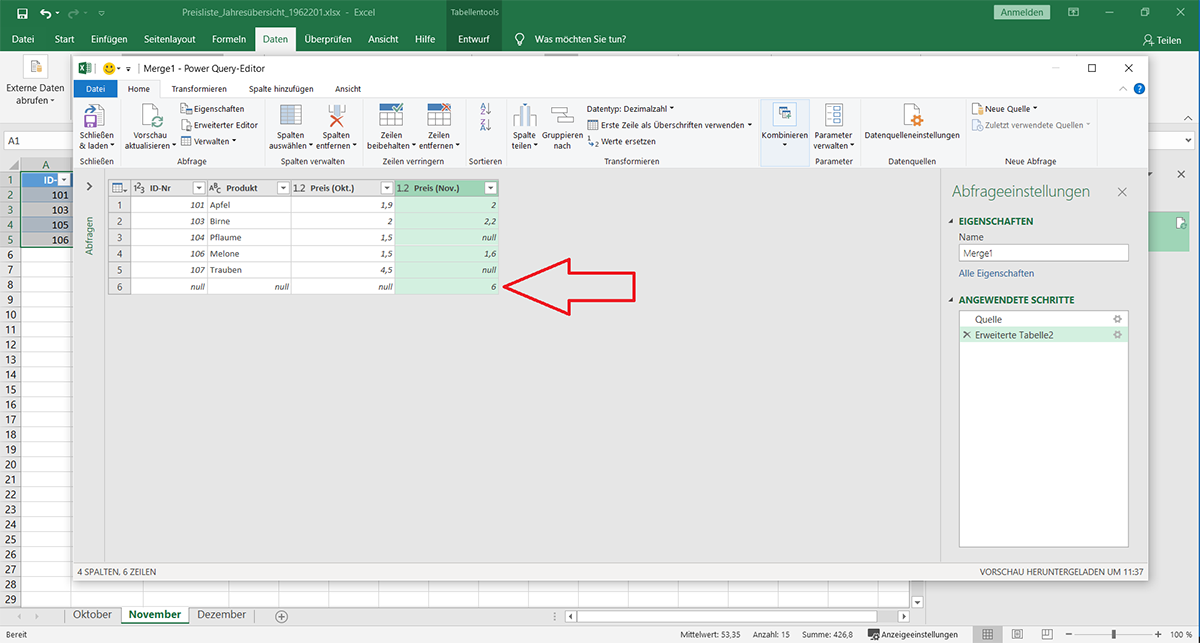Close the Abfrageeinstellungen pane
This screenshot has height=643, width=1200.
[1121, 191]
